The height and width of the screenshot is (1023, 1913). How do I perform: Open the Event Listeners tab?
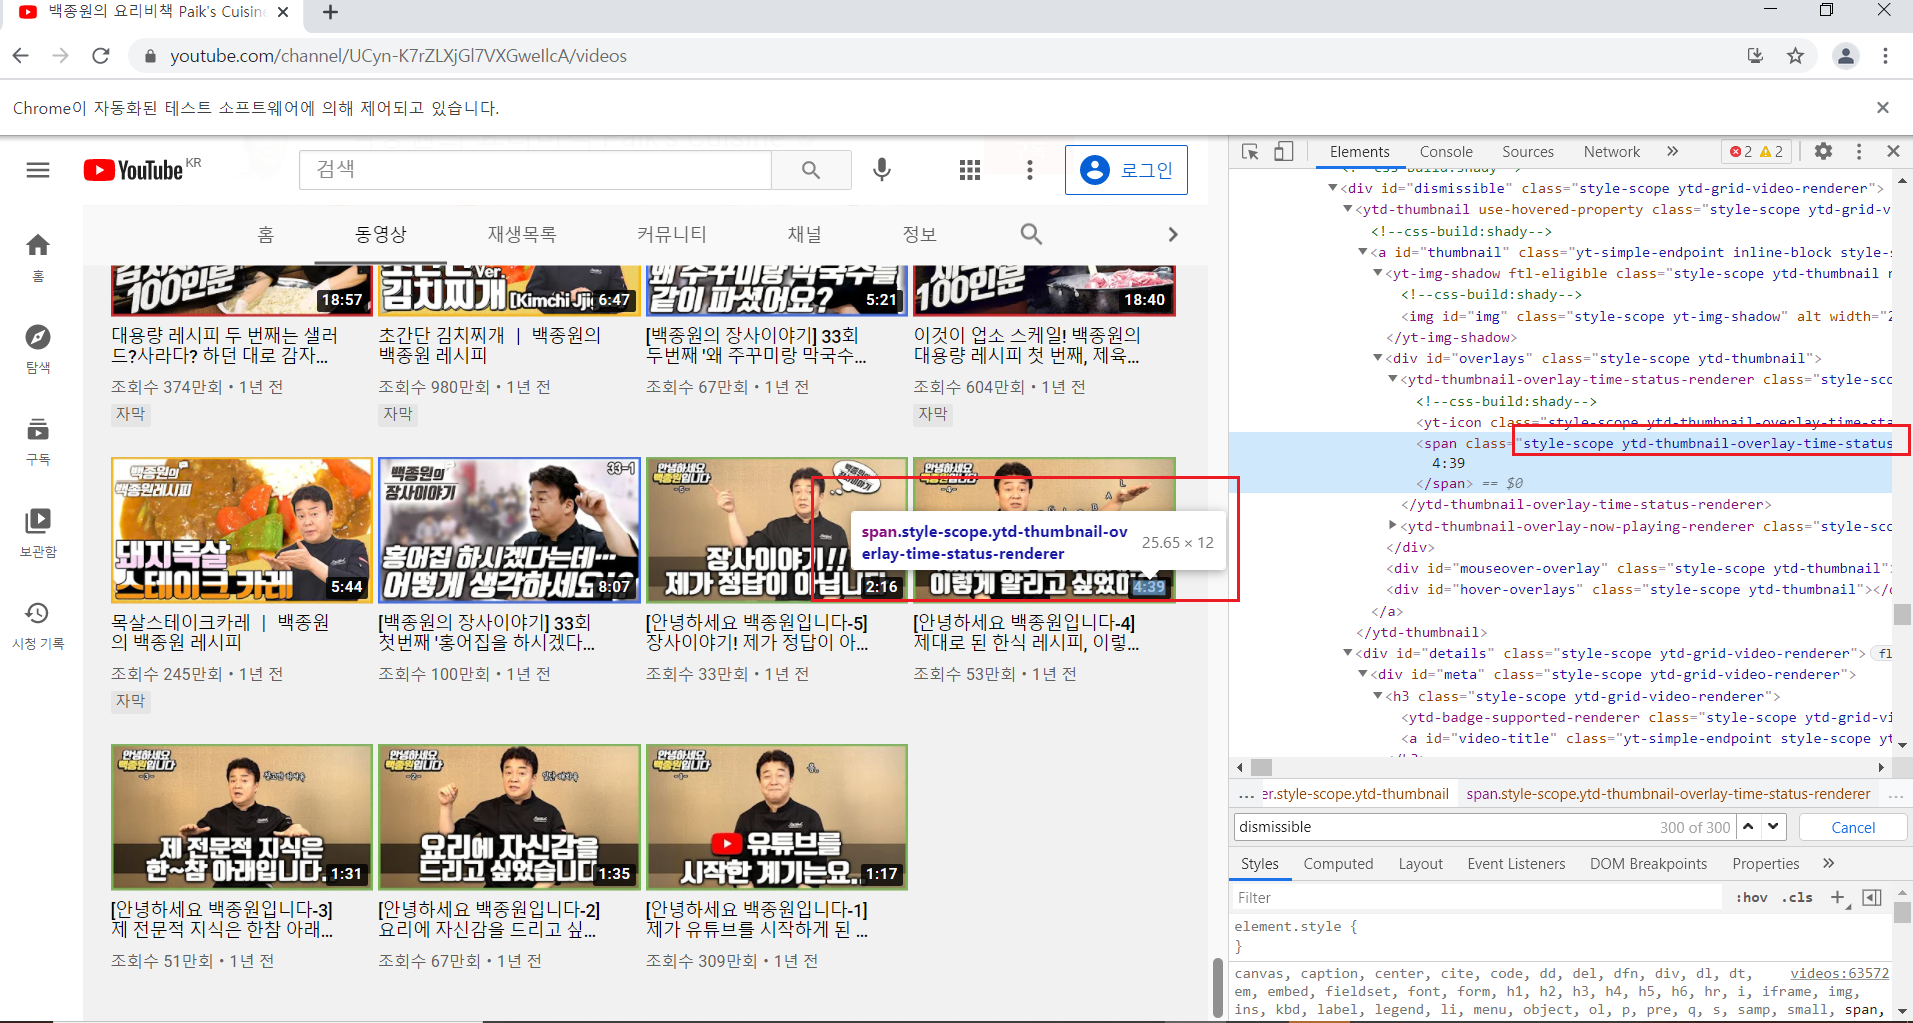1516,863
